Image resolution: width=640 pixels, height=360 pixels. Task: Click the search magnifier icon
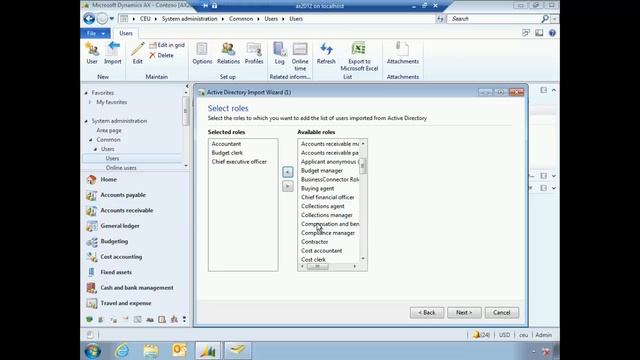[545, 19]
